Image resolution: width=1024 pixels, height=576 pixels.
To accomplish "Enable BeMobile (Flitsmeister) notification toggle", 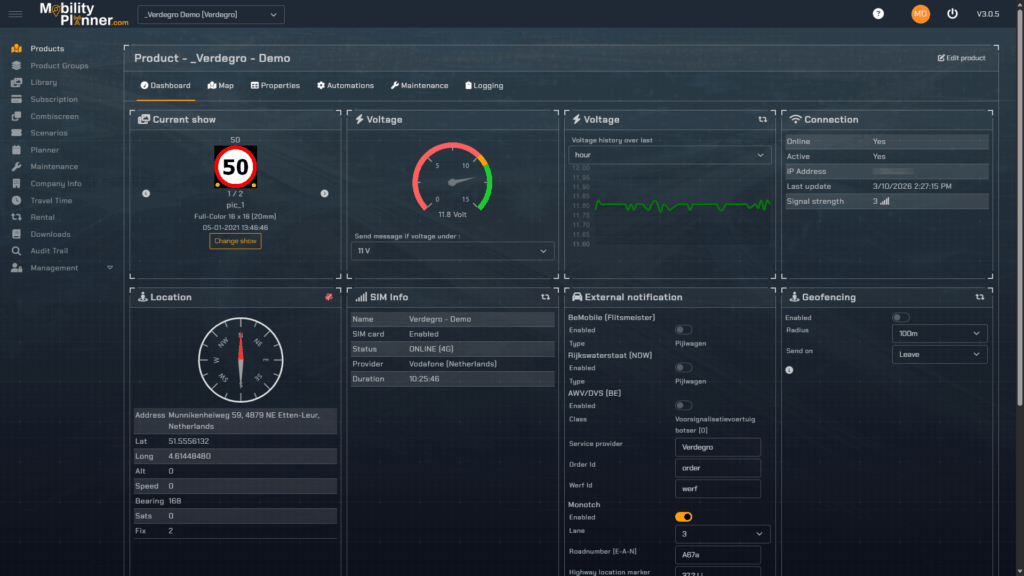I will tap(682, 328).
